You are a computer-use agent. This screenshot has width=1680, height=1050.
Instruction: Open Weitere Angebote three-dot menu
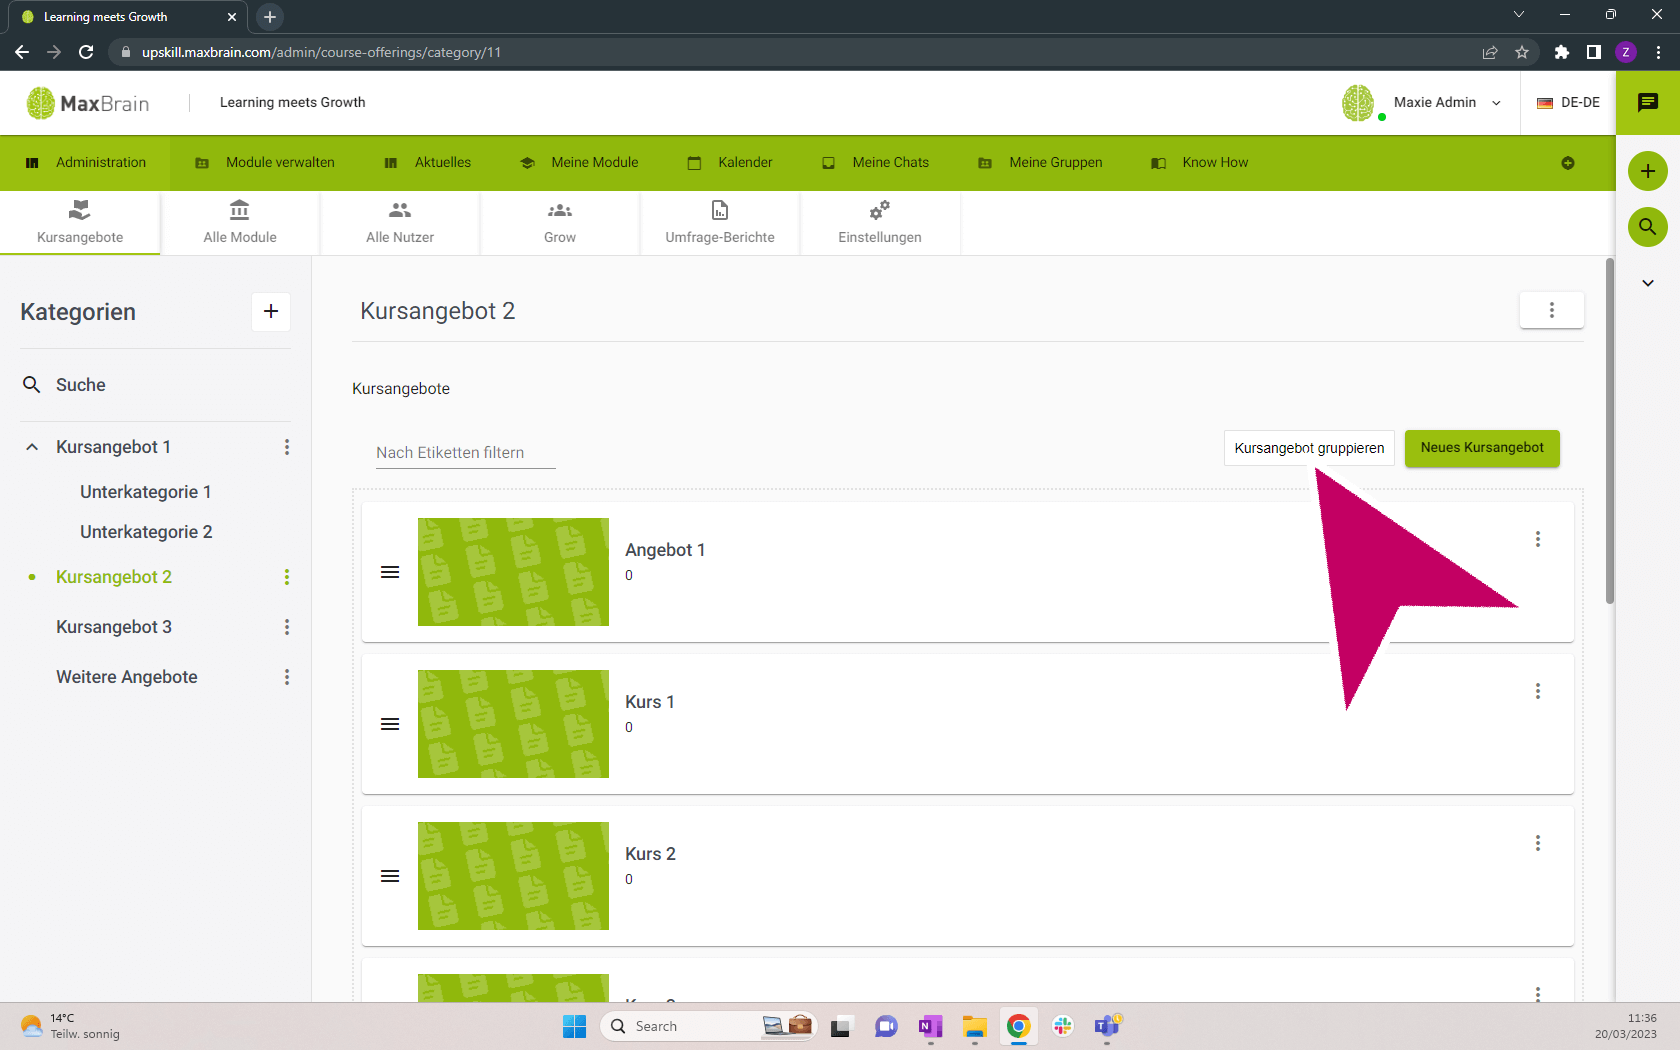[x=287, y=677]
